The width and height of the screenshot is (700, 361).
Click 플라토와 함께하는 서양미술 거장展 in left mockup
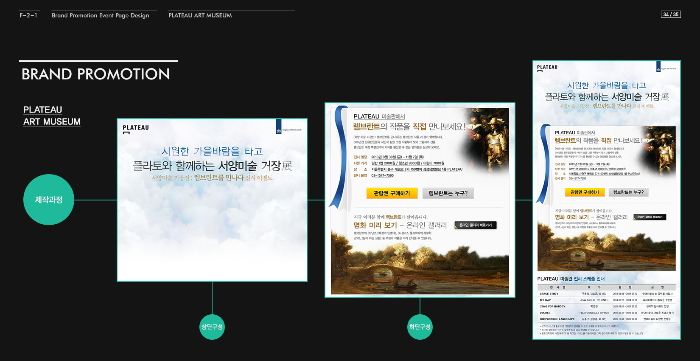click(212, 166)
